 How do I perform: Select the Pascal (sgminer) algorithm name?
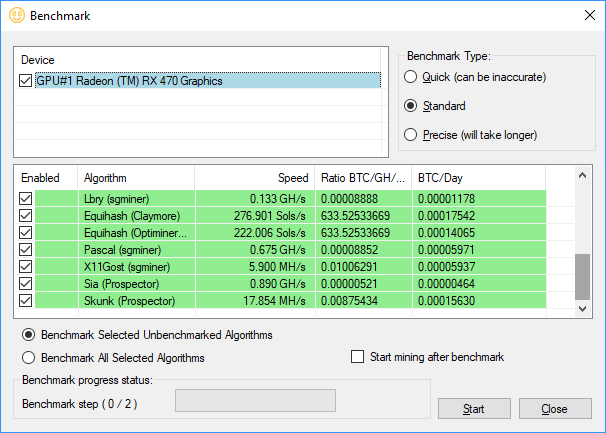123,250
